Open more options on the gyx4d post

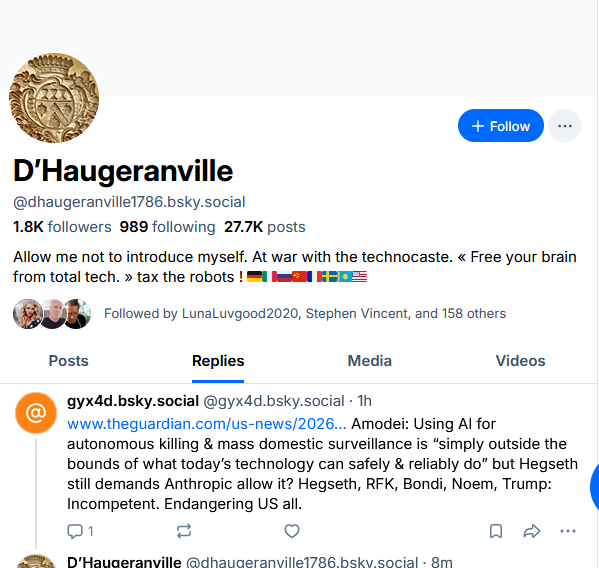coord(568,531)
